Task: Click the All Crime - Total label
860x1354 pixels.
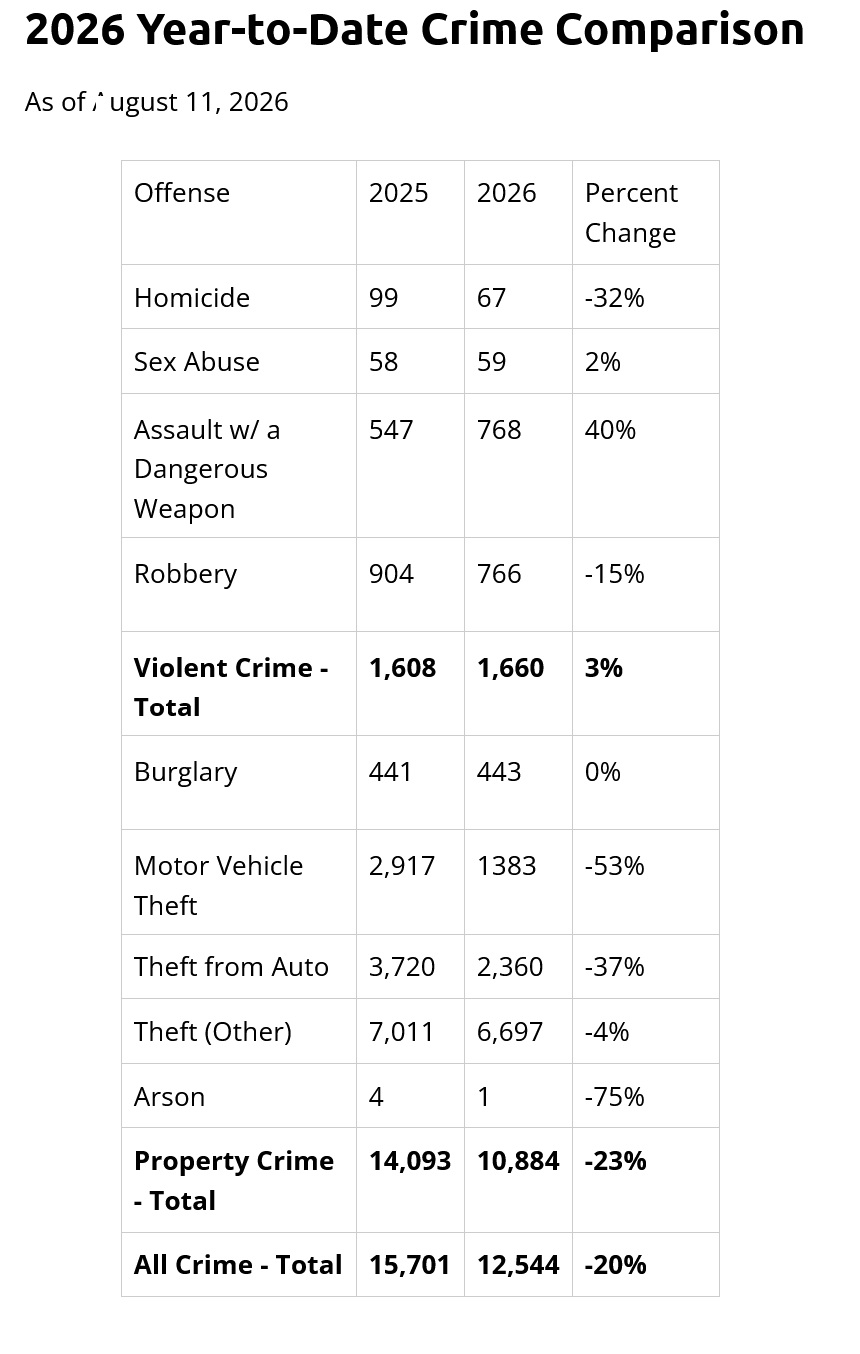Action: [238, 1265]
